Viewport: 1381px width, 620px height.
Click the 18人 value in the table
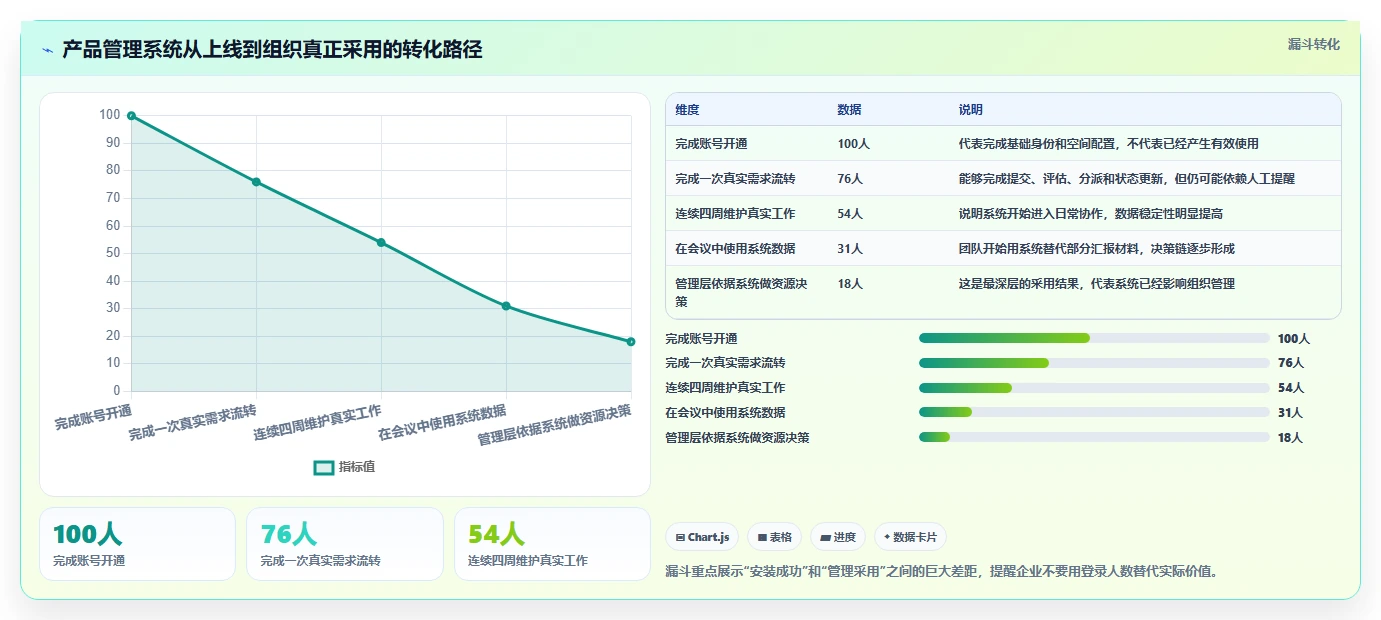[850, 284]
